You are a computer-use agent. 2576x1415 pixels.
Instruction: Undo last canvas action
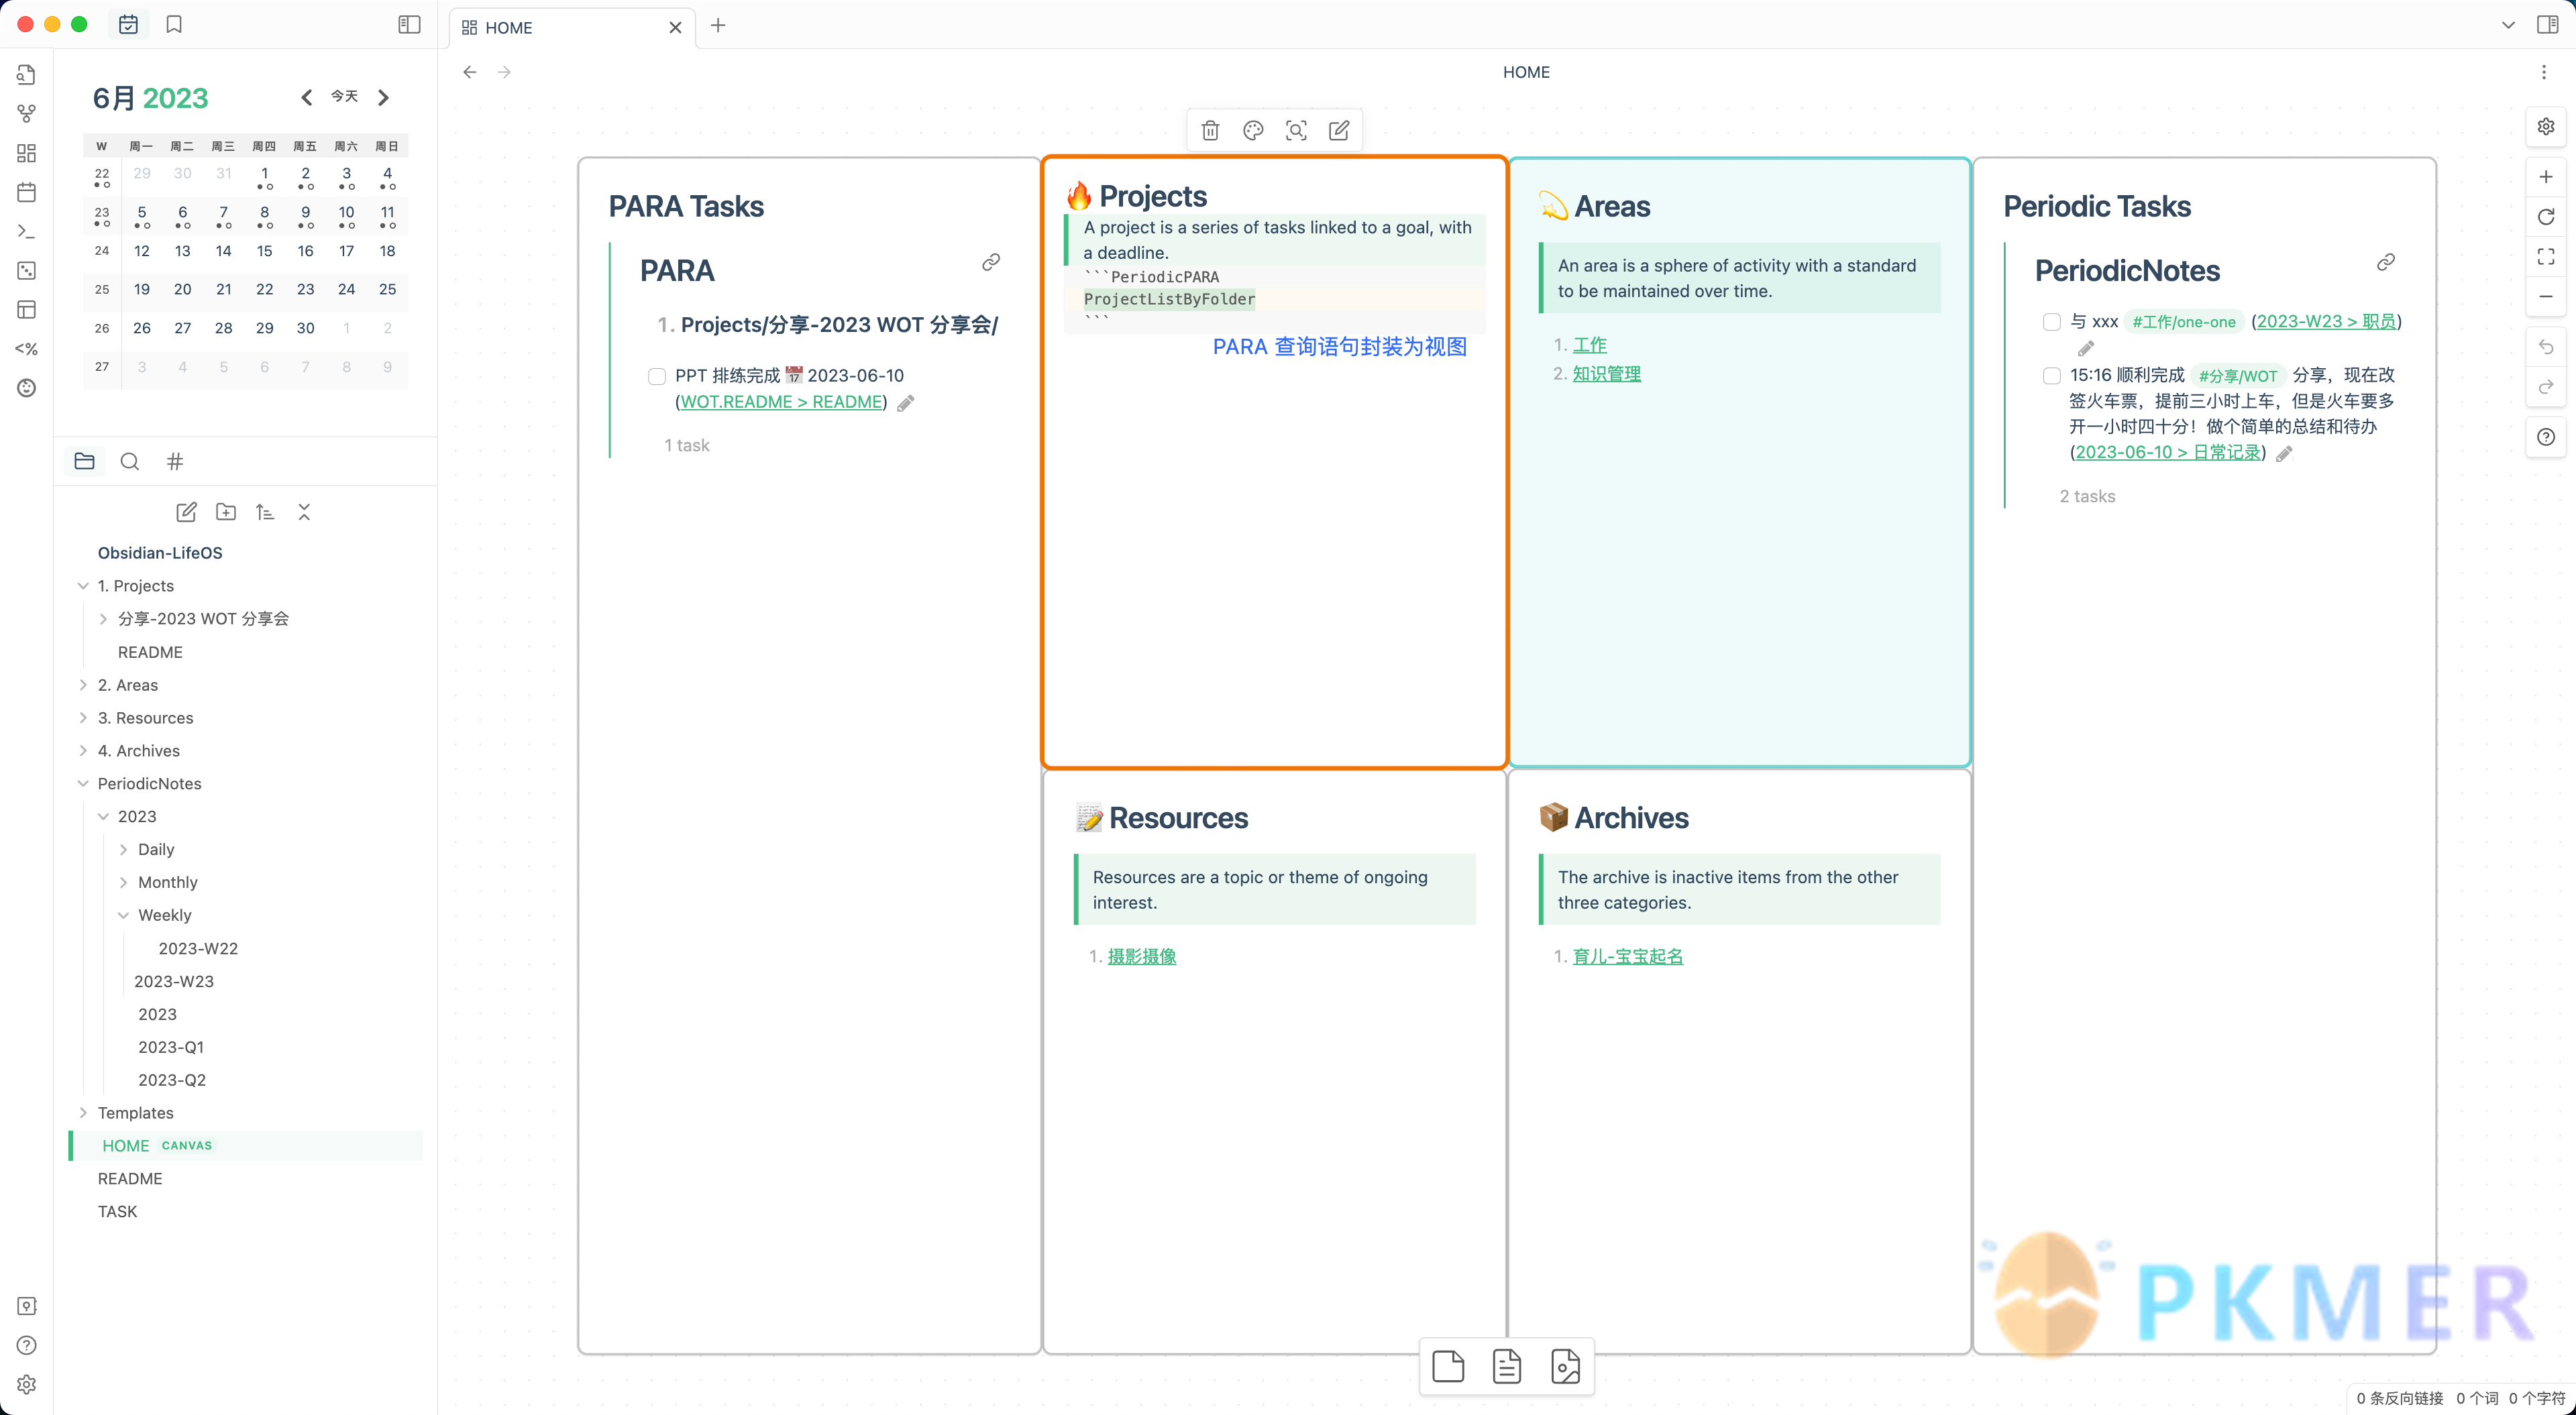[x=2546, y=347]
